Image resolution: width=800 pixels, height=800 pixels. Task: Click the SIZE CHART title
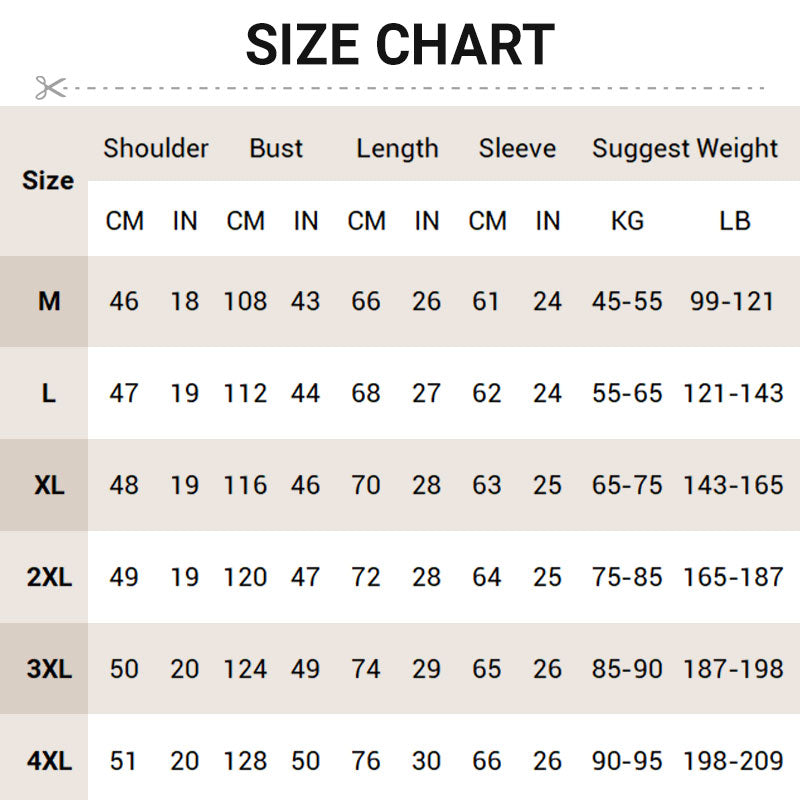(x=400, y=44)
